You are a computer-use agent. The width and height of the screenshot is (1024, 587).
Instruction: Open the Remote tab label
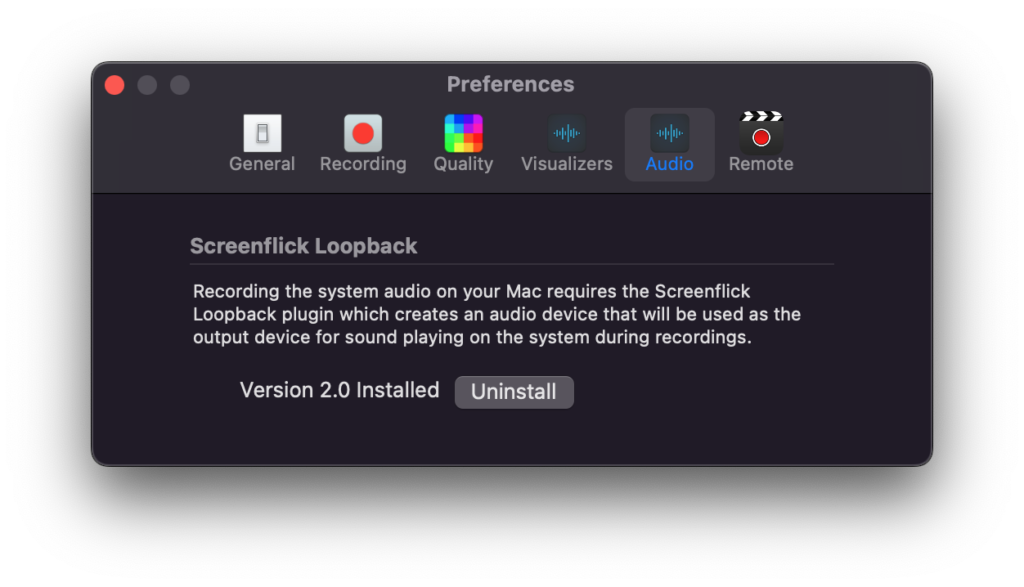point(761,164)
